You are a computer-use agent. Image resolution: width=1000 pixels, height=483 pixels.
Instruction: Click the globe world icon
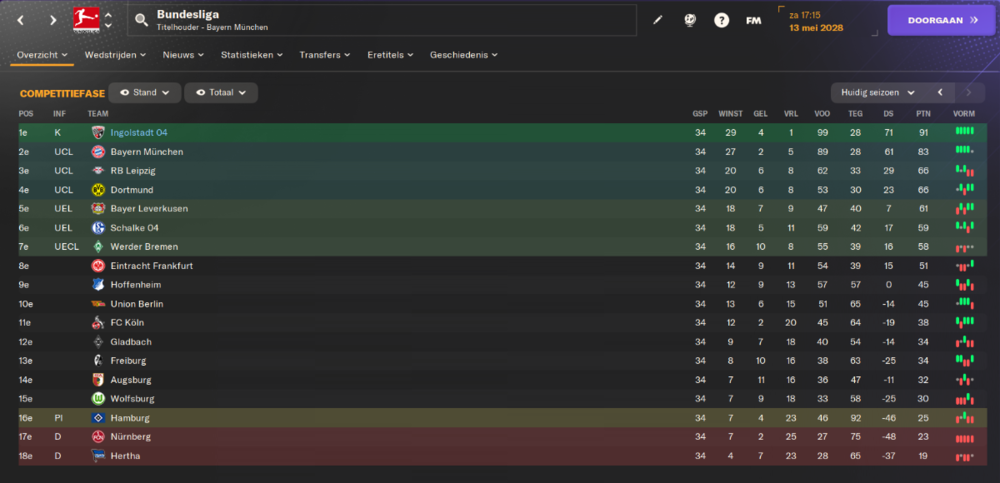pyautogui.click(x=689, y=20)
